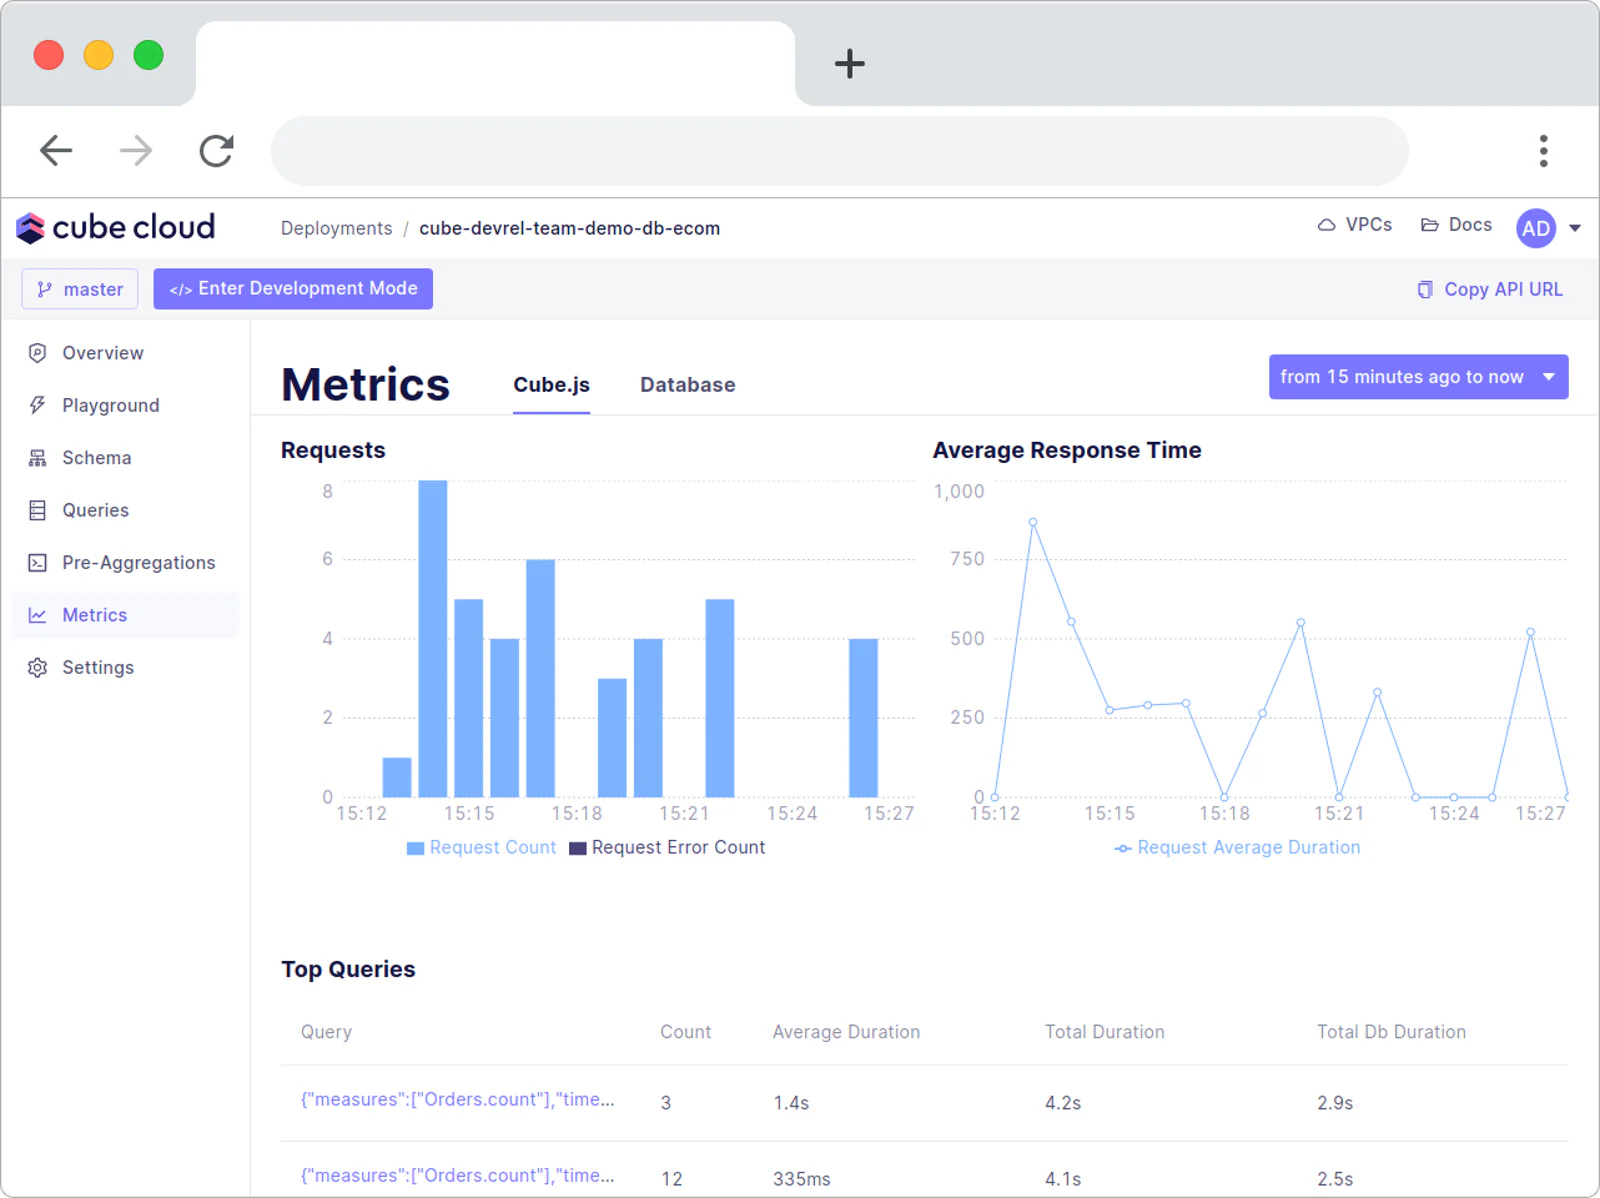The height and width of the screenshot is (1198, 1600).
Task: Select the Schema sidebar icon
Action: [x=38, y=458]
